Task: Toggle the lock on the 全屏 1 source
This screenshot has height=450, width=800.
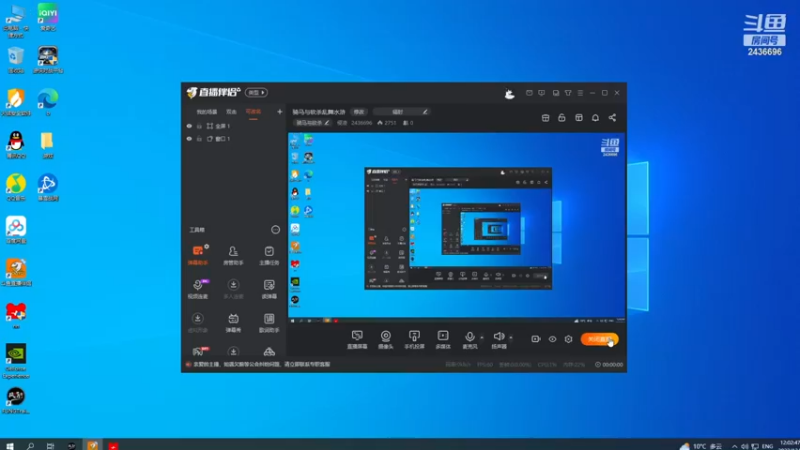Action: click(x=199, y=126)
